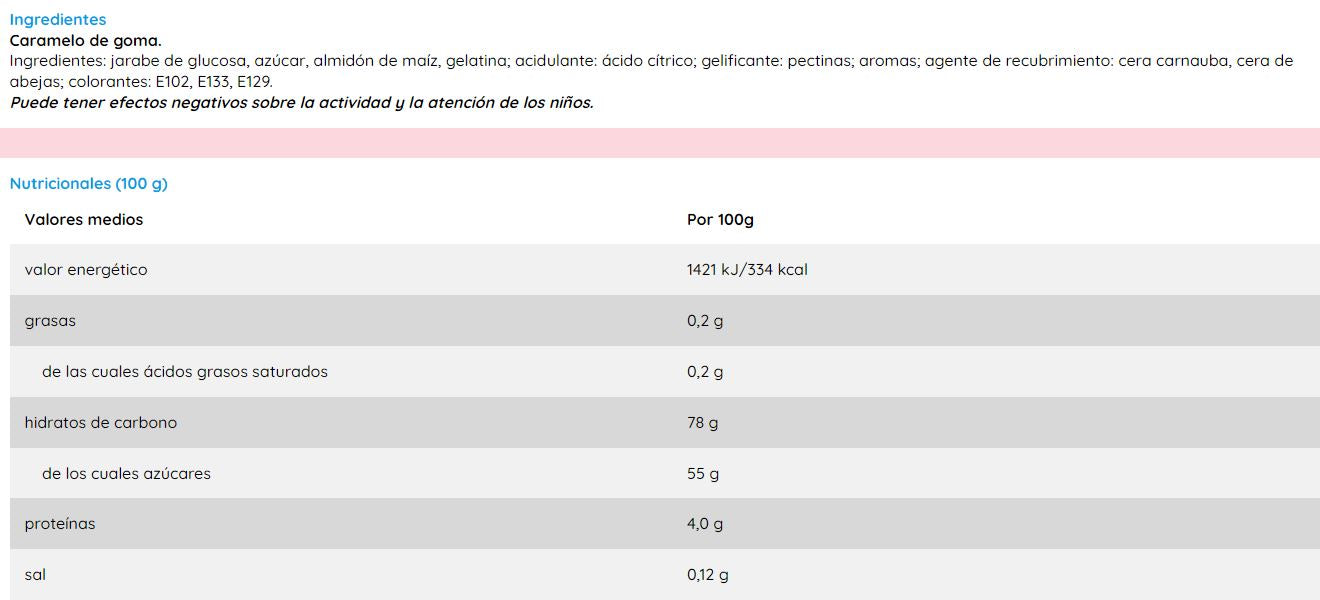Click the bold Caramelo de goma text
Screen dimensions: 1320x600
tap(85, 40)
